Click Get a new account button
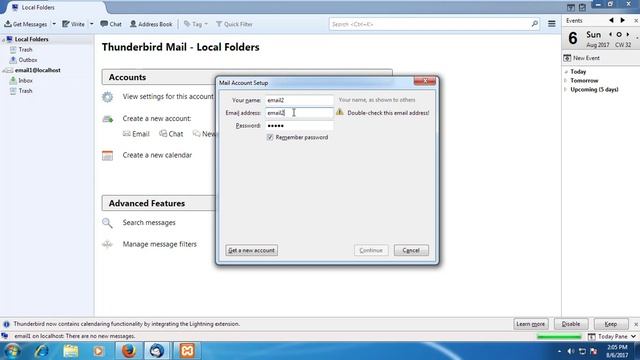The width and height of the screenshot is (640, 360). click(251, 250)
